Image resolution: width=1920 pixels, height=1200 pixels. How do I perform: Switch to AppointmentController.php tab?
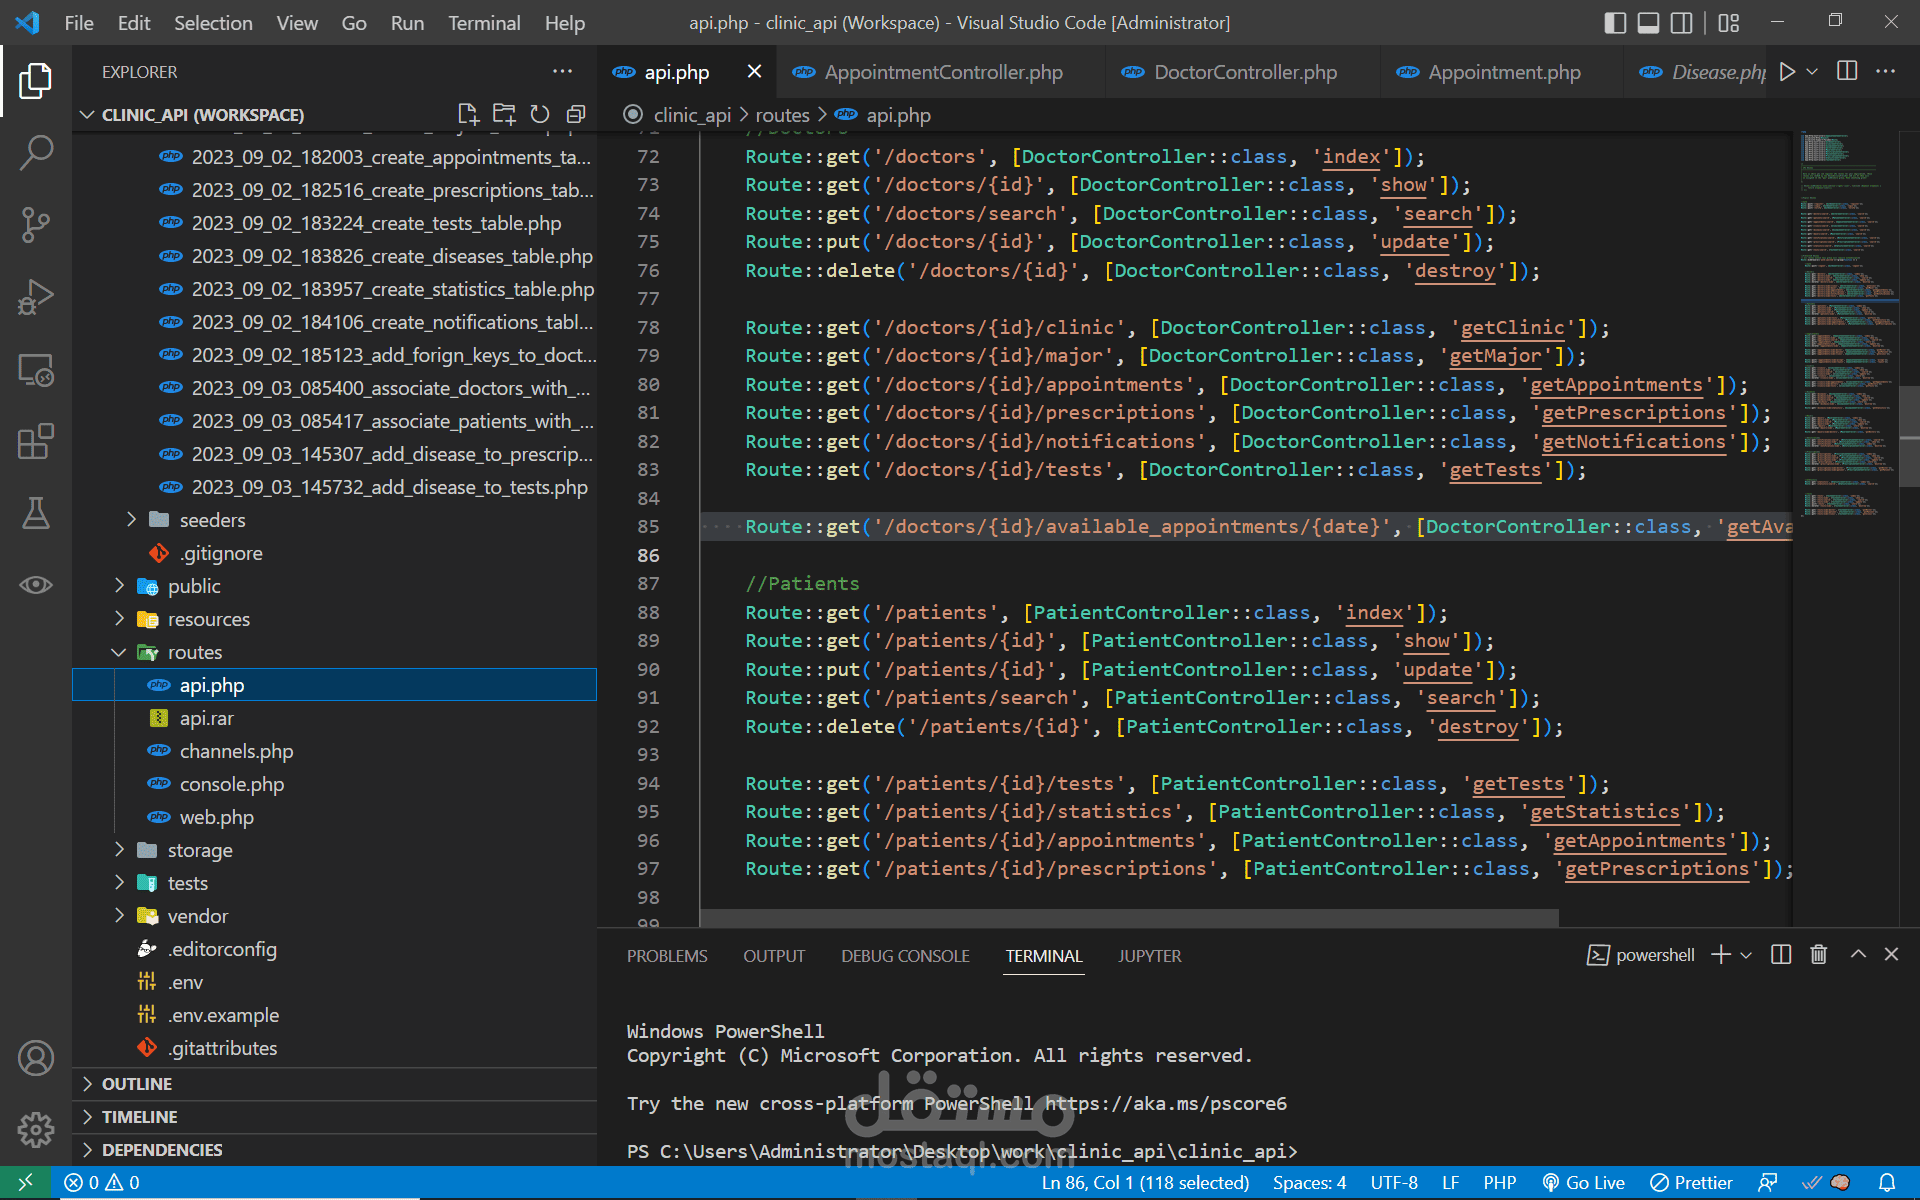[x=942, y=72]
